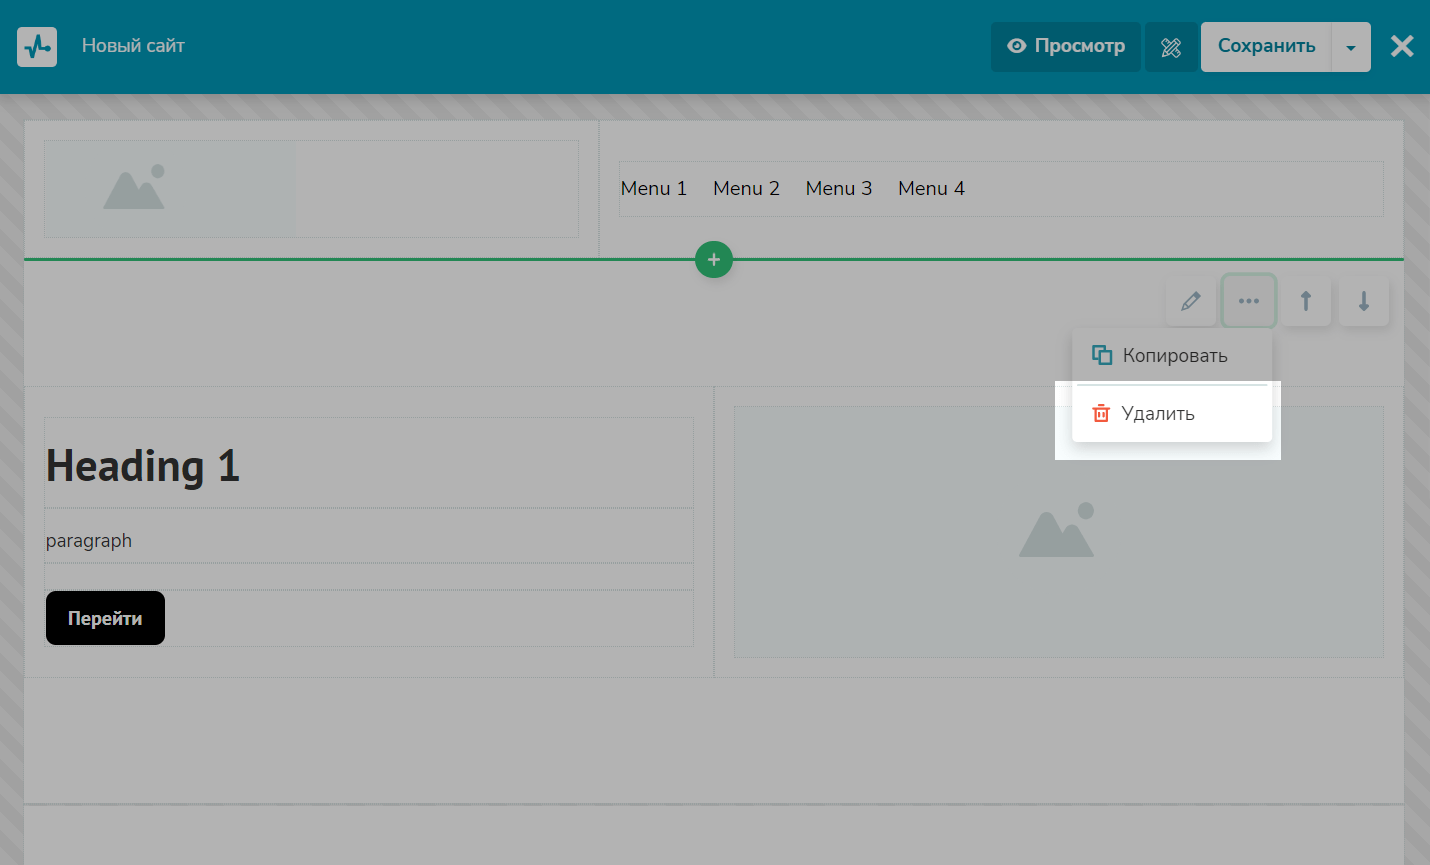1430x865 pixels.
Task: Click the Просмотр preview button
Action: [1066, 46]
